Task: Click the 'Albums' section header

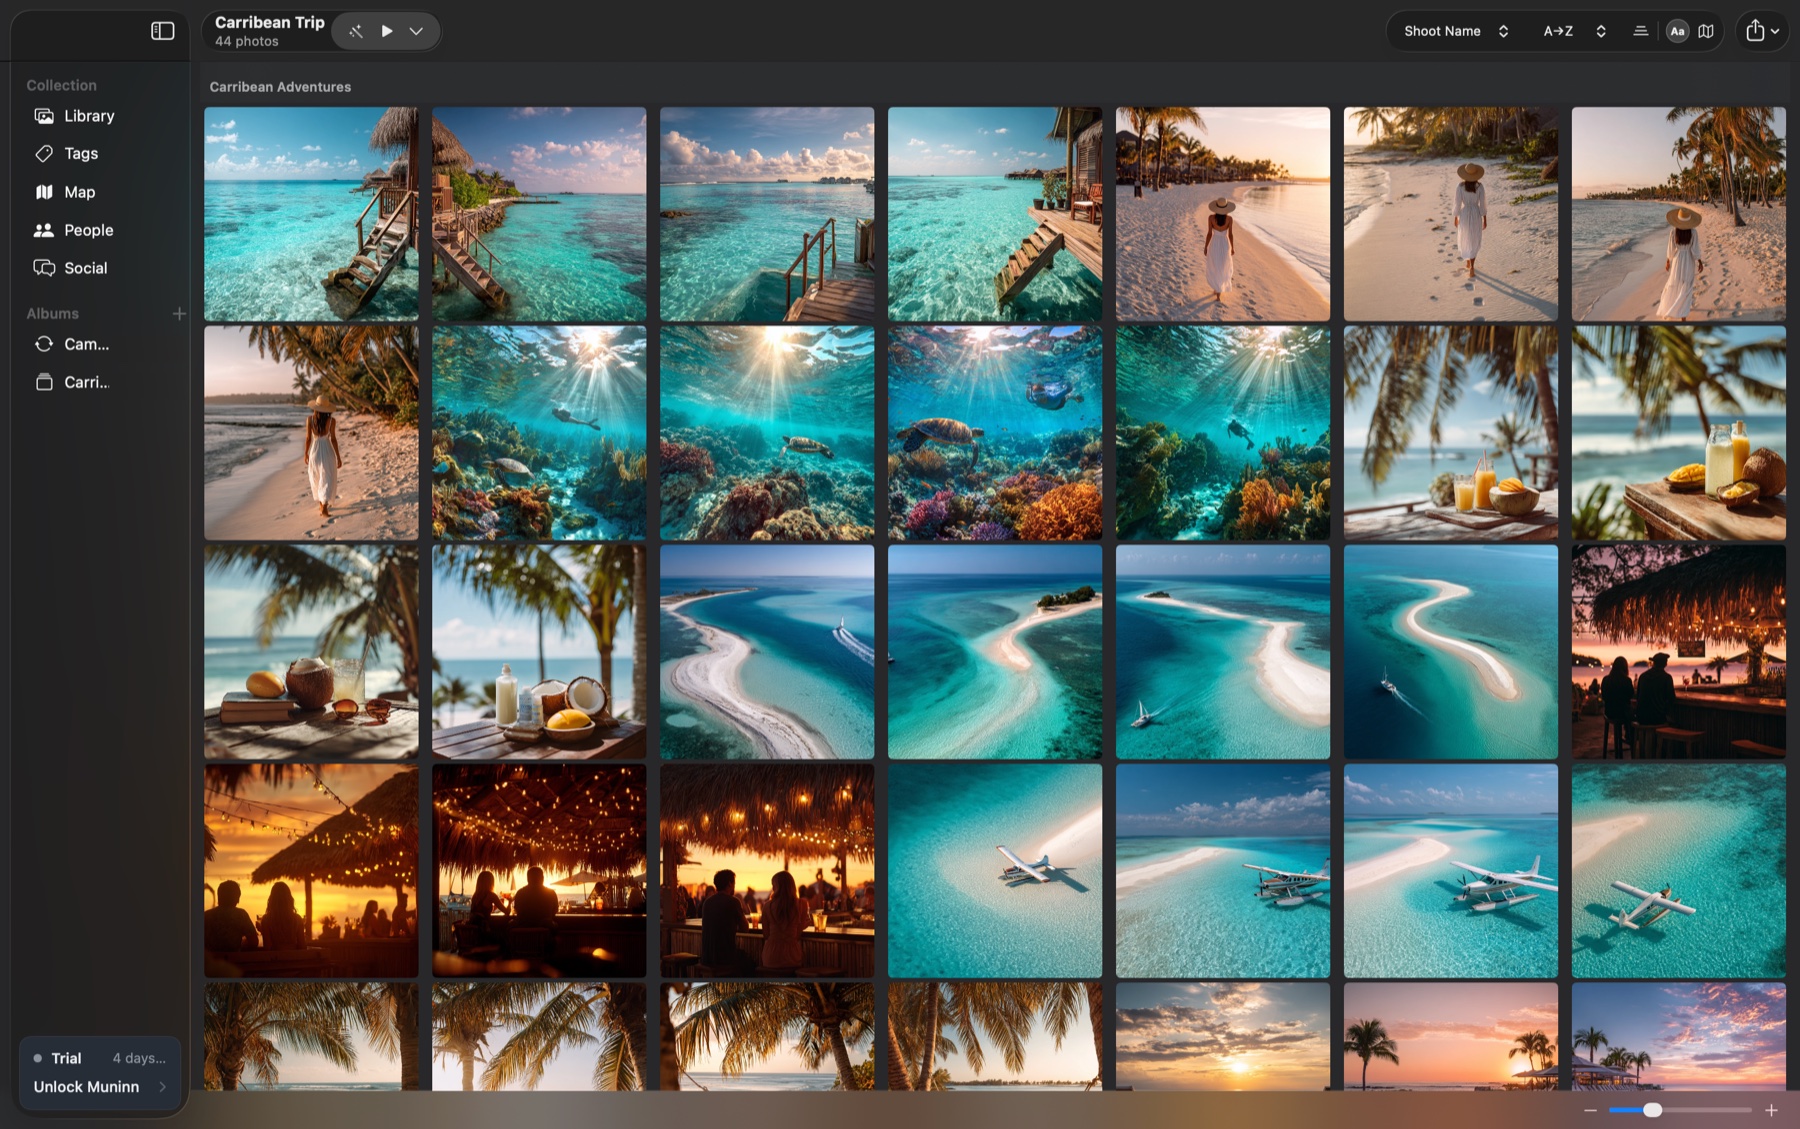Action: pyautogui.click(x=52, y=314)
